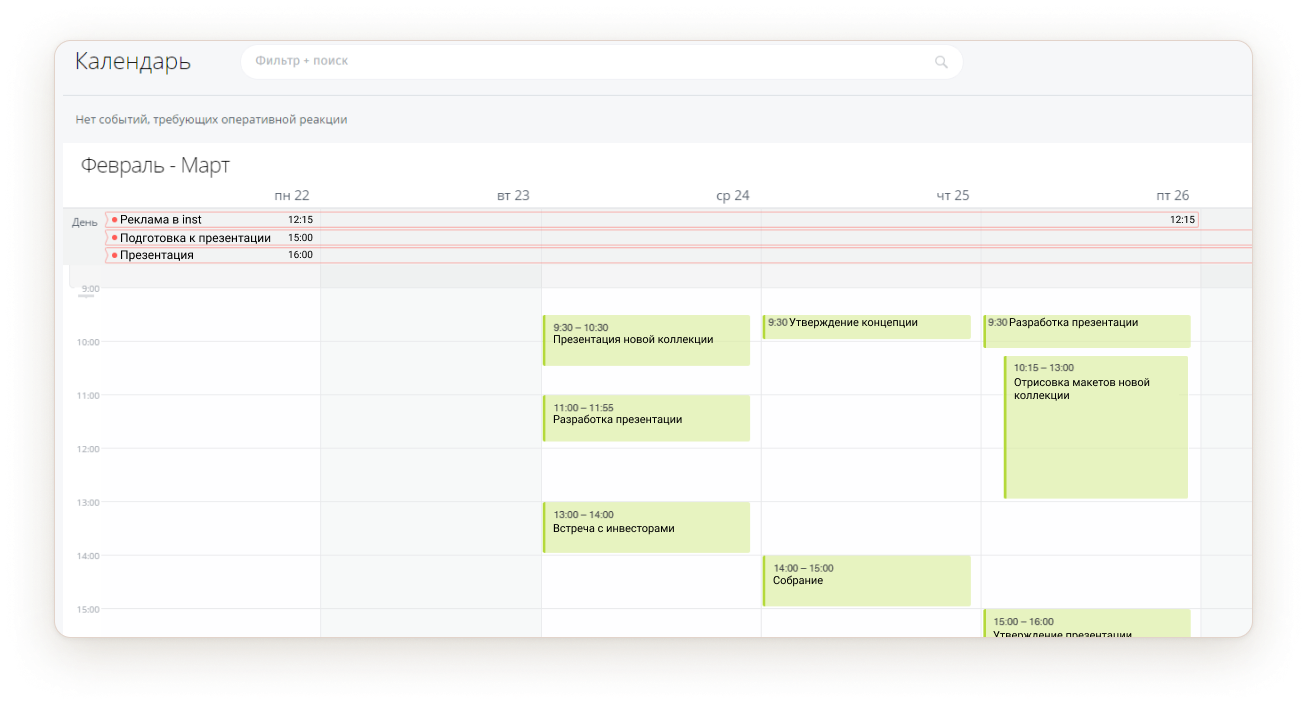The image size is (1307, 706).
Task: Open the 11:00 Разработка презентации event
Action: pos(646,418)
